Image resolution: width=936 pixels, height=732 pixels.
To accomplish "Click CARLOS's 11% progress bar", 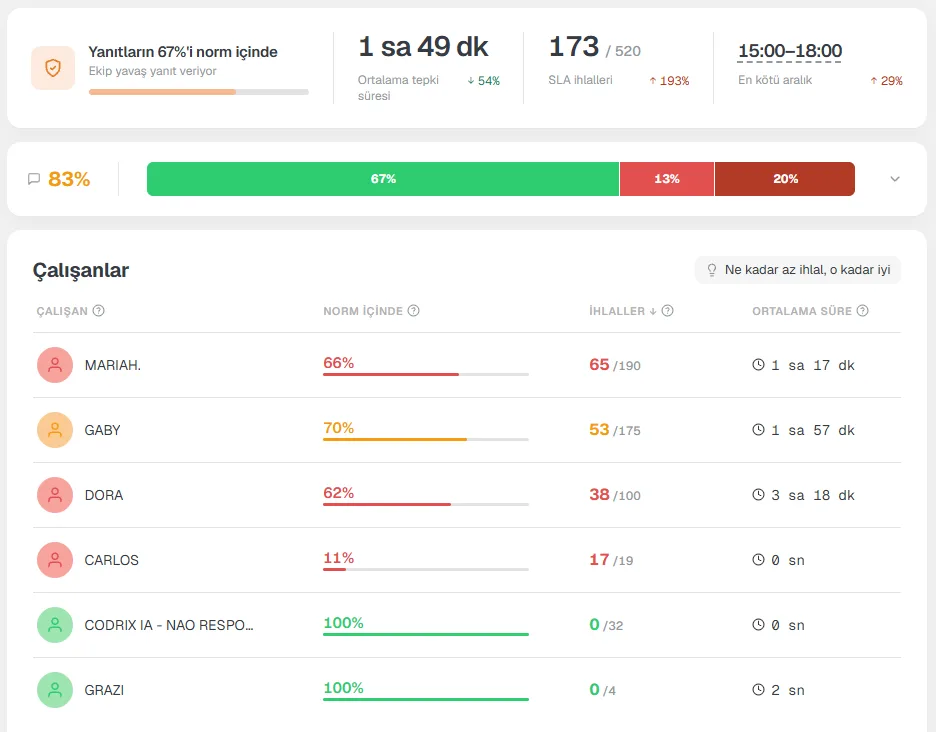I will tap(426, 570).
